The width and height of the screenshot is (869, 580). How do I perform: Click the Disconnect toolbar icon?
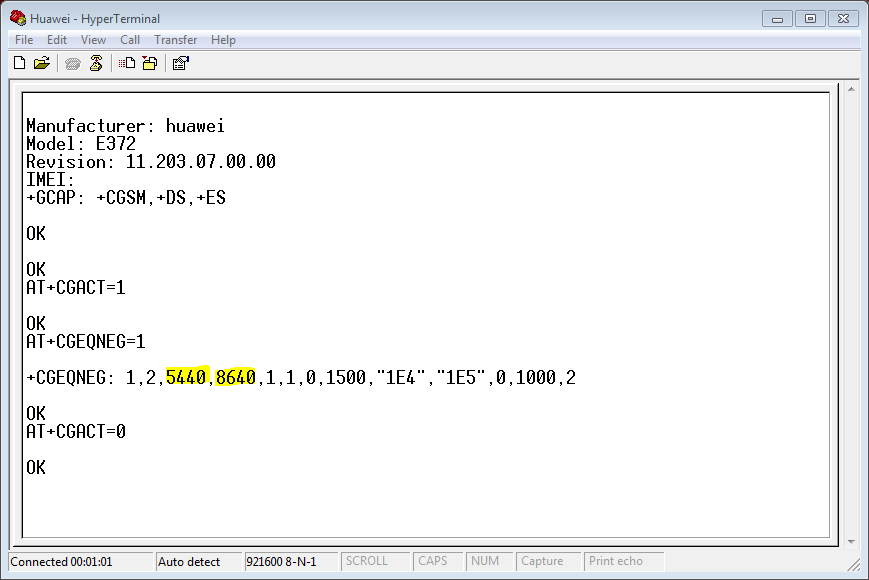(96, 63)
